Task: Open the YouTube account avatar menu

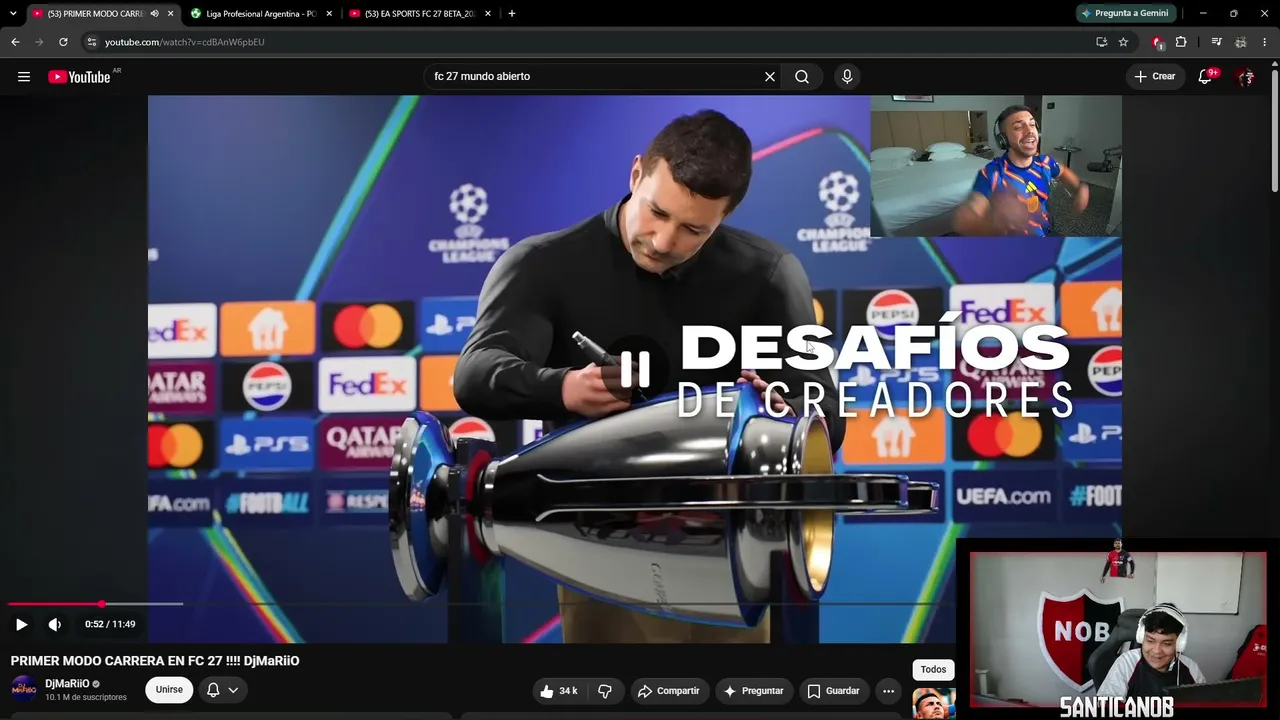Action: (1246, 77)
